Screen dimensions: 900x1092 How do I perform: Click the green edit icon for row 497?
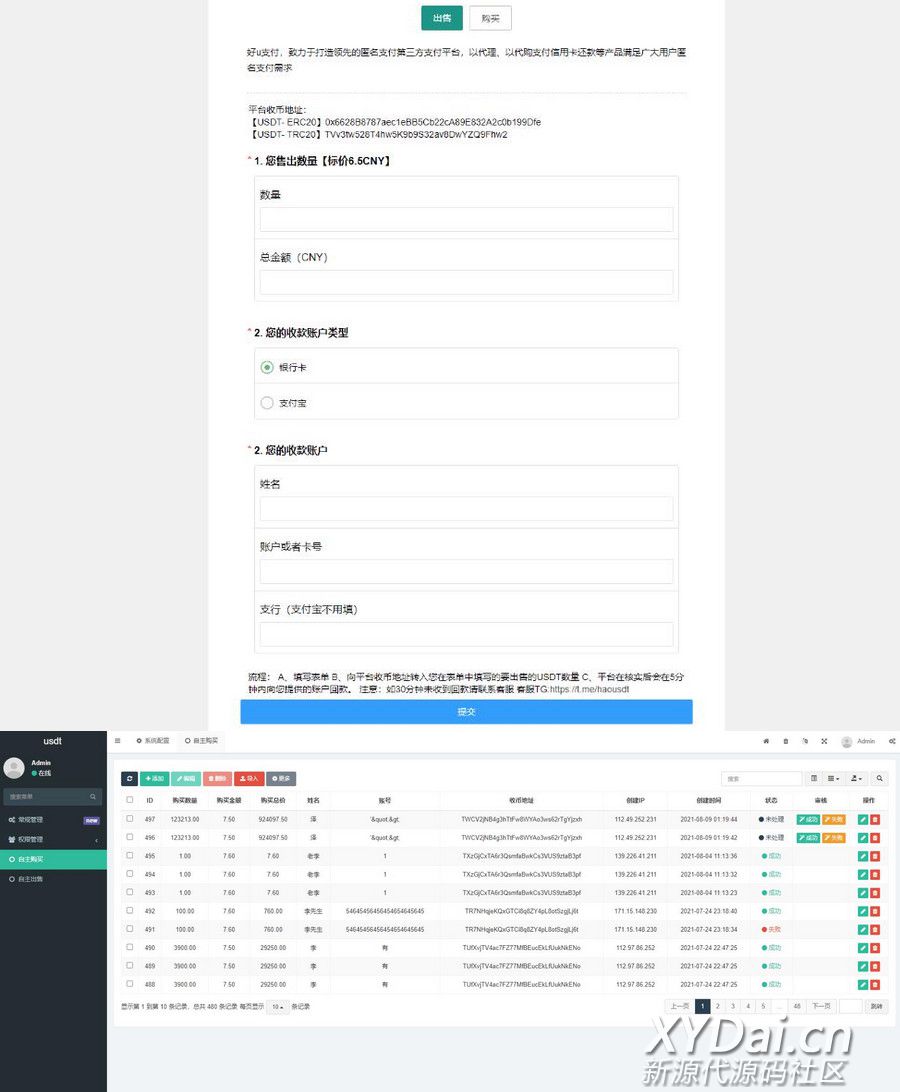click(863, 819)
